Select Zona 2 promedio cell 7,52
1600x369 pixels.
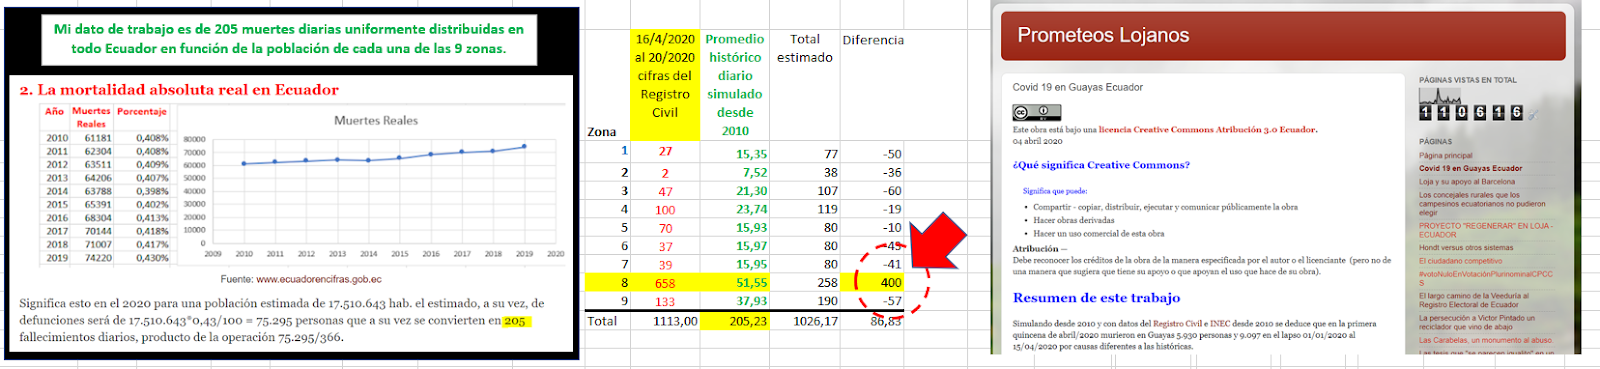[x=735, y=173]
